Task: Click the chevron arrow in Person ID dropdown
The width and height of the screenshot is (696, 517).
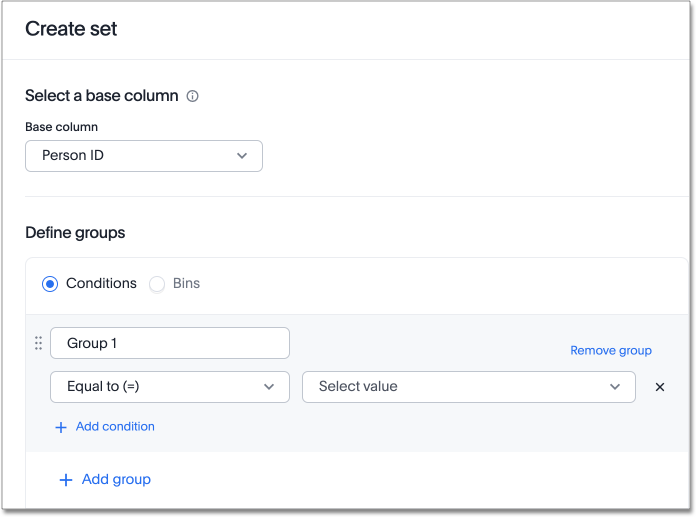Action: 242,156
